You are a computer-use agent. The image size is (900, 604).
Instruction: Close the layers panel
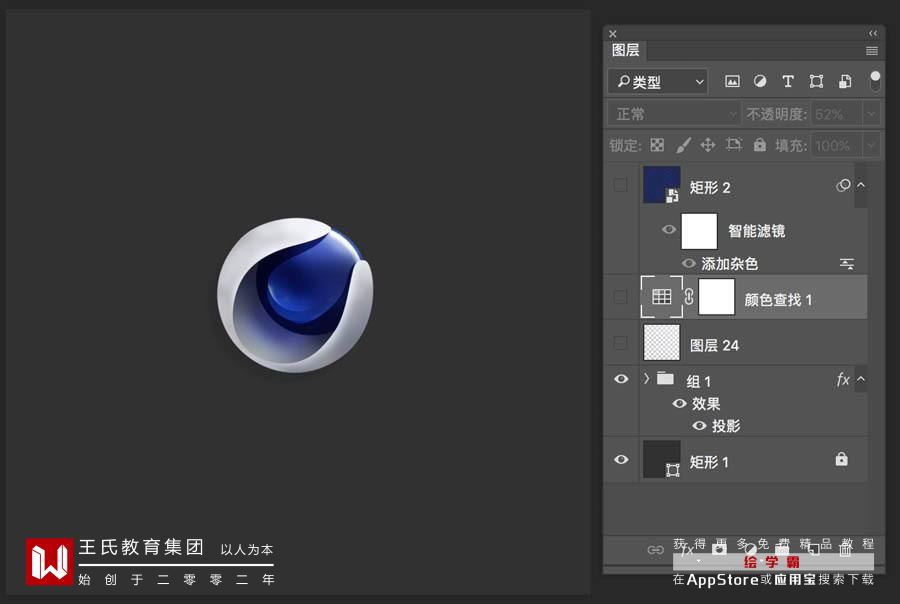[x=612, y=34]
